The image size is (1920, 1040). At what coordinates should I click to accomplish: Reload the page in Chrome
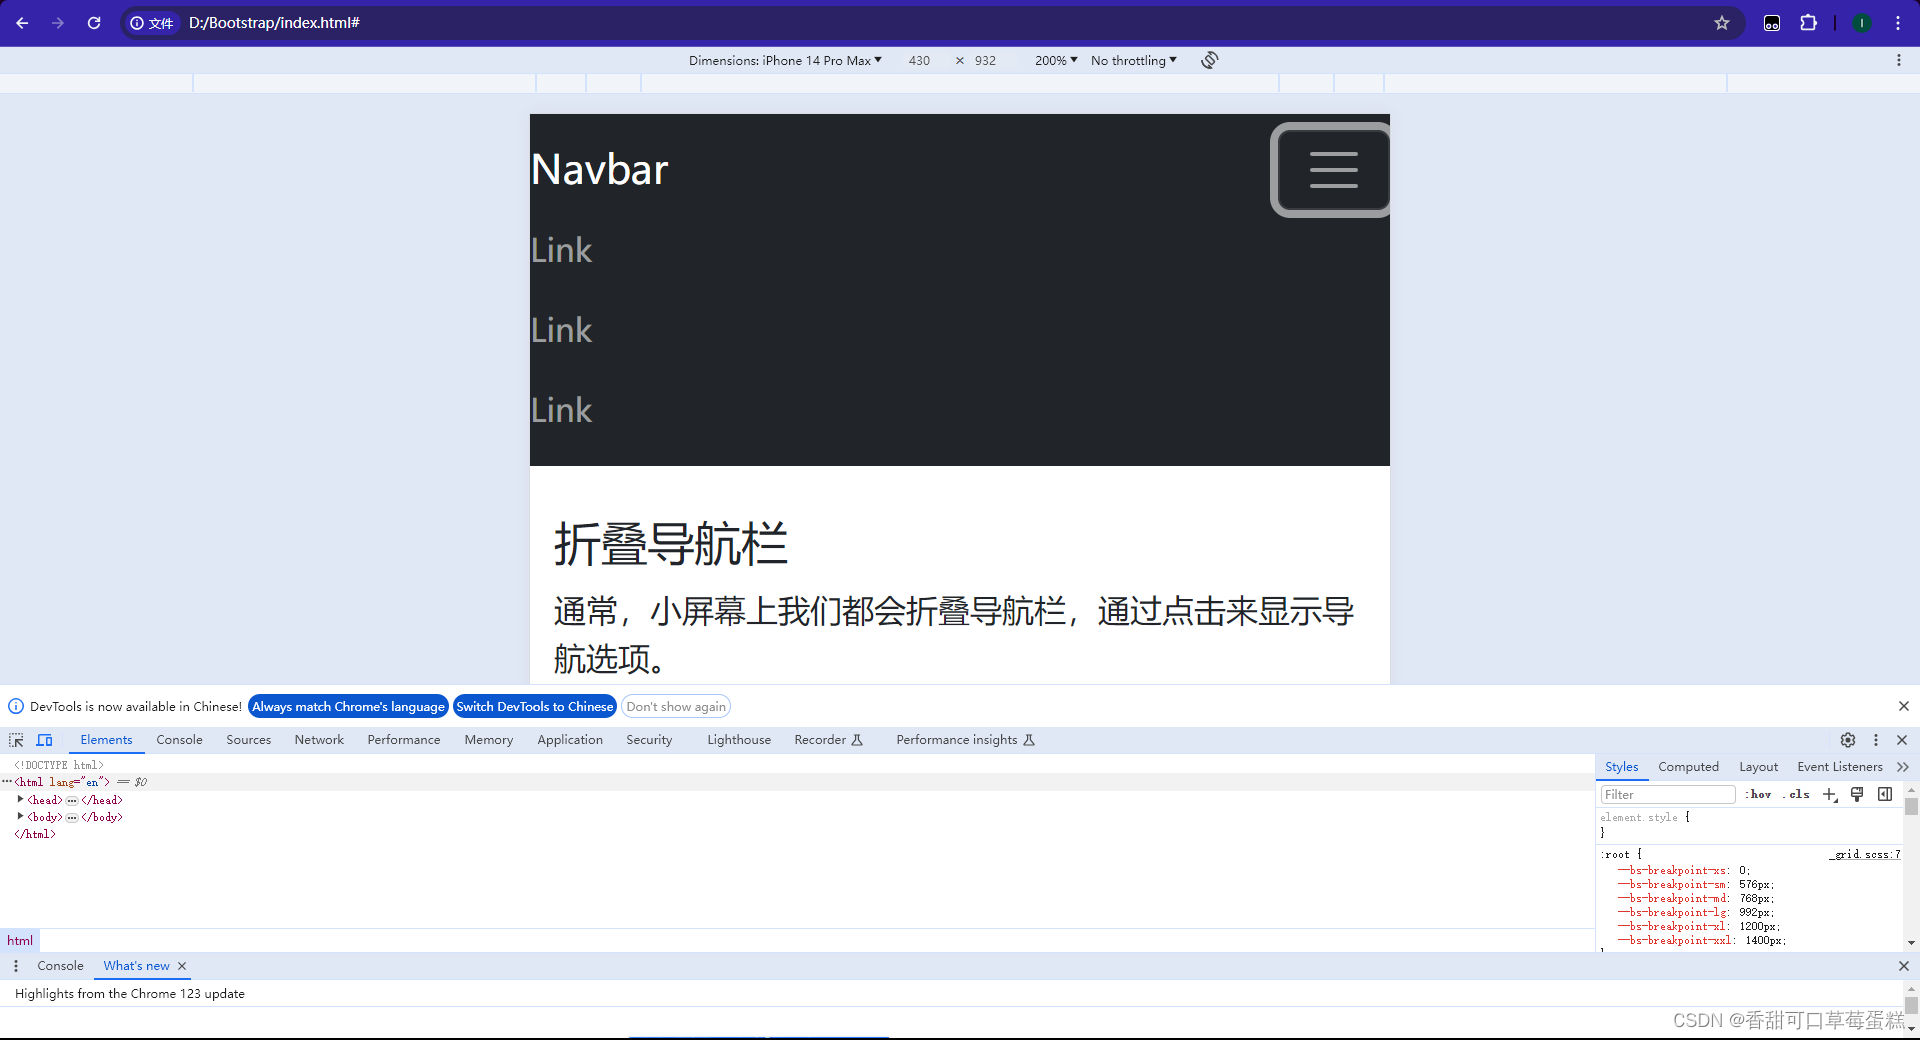coord(93,22)
